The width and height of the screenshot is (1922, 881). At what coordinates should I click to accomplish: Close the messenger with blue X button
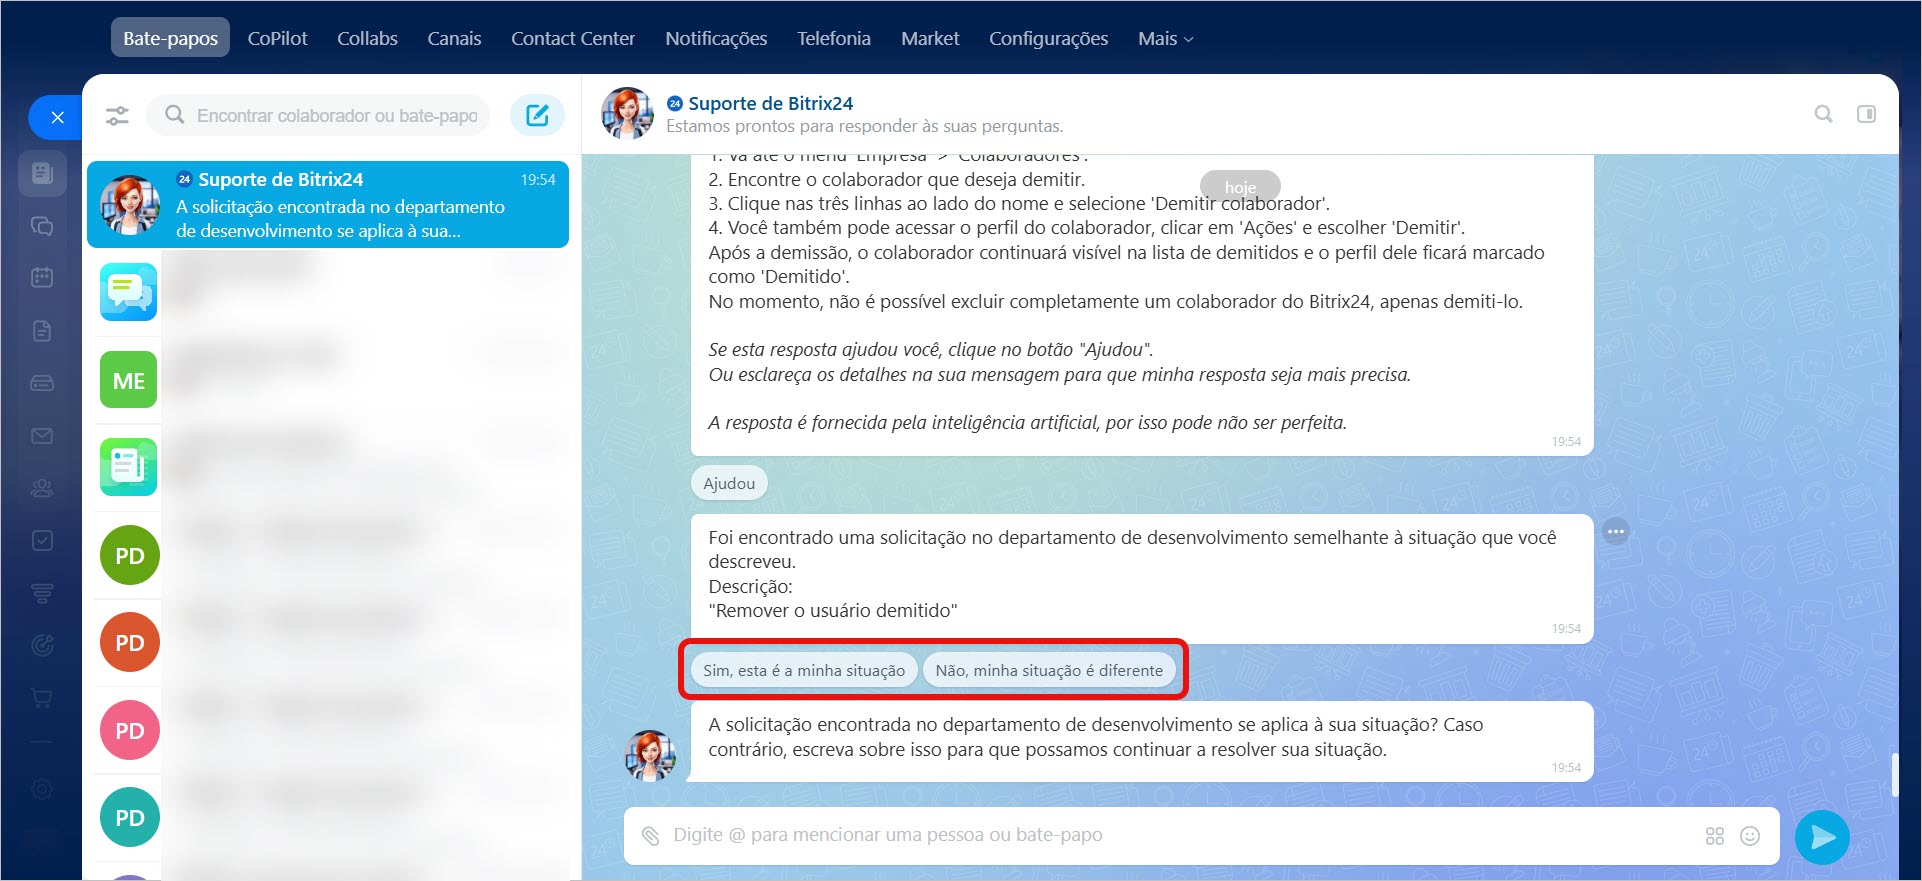(x=57, y=118)
